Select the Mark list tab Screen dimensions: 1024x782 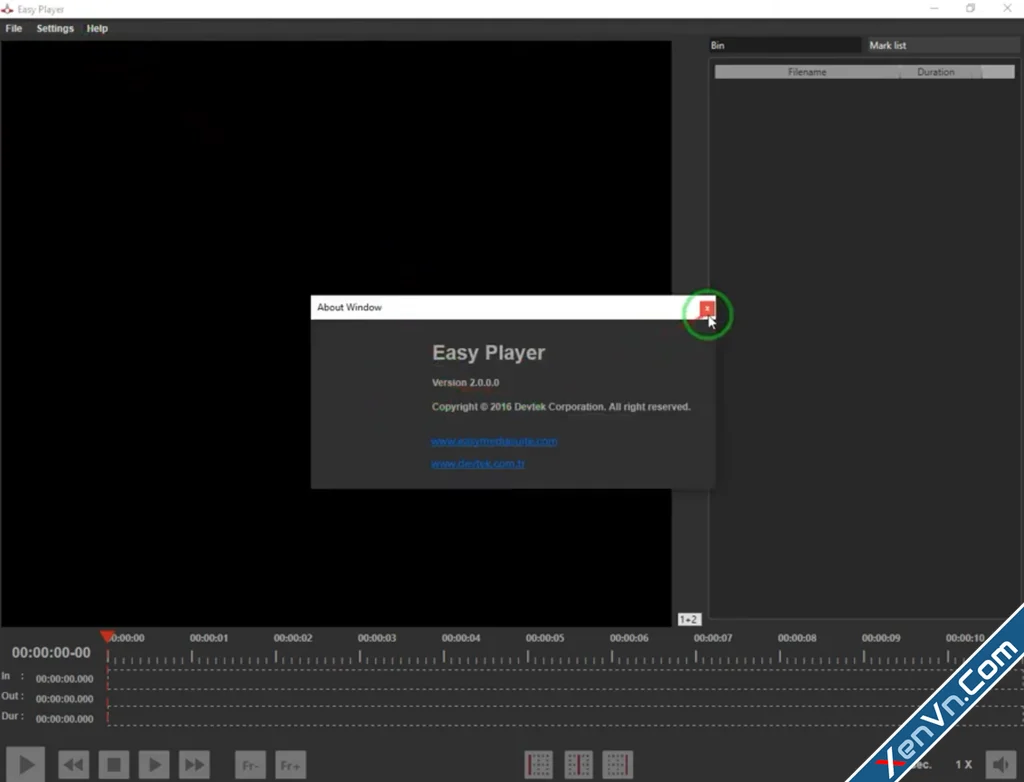click(x=944, y=45)
